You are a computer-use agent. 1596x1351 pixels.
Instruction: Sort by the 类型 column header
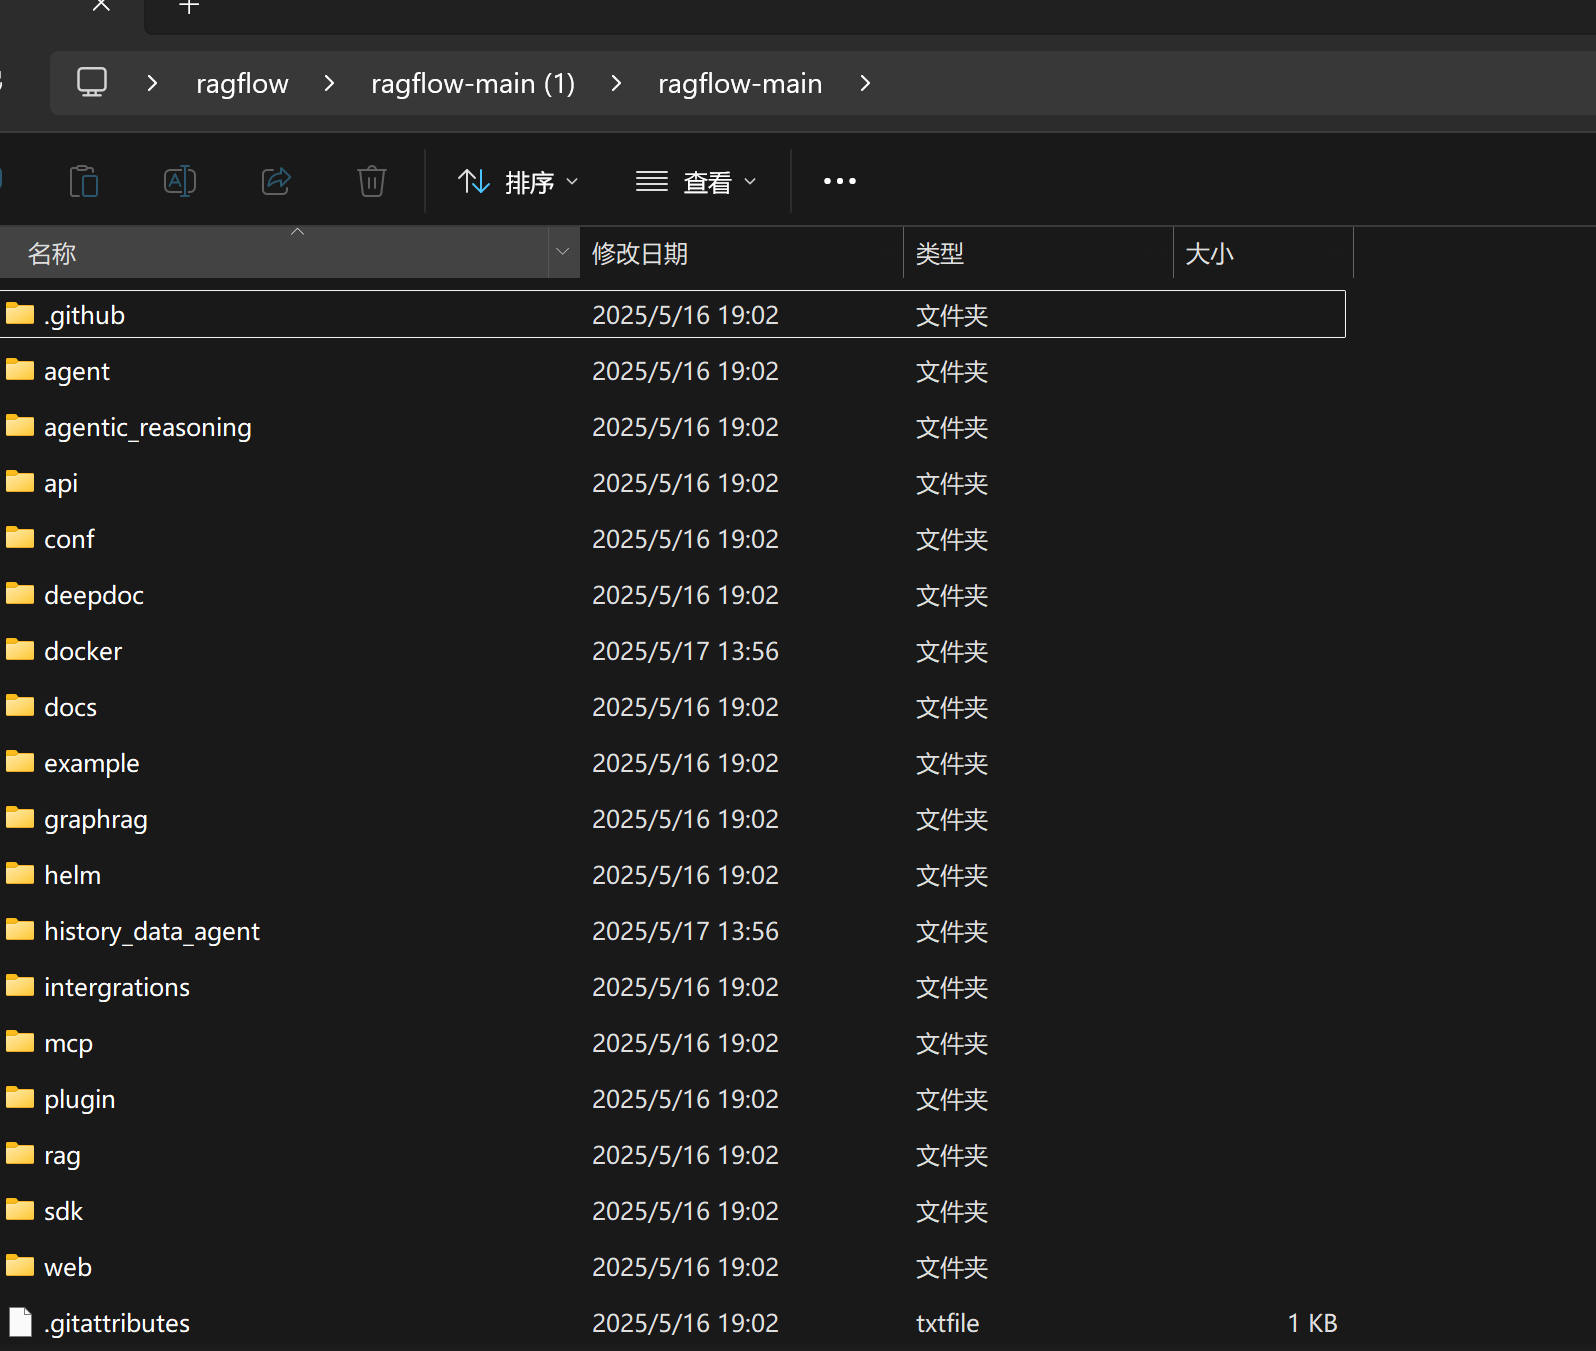[1038, 253]
